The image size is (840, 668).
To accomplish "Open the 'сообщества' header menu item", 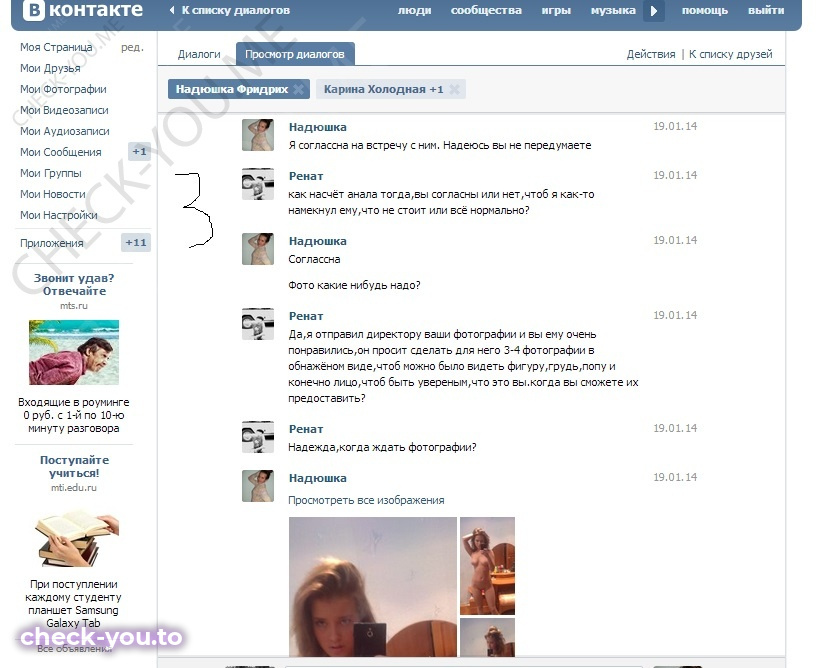I will (x=486, y=10).
